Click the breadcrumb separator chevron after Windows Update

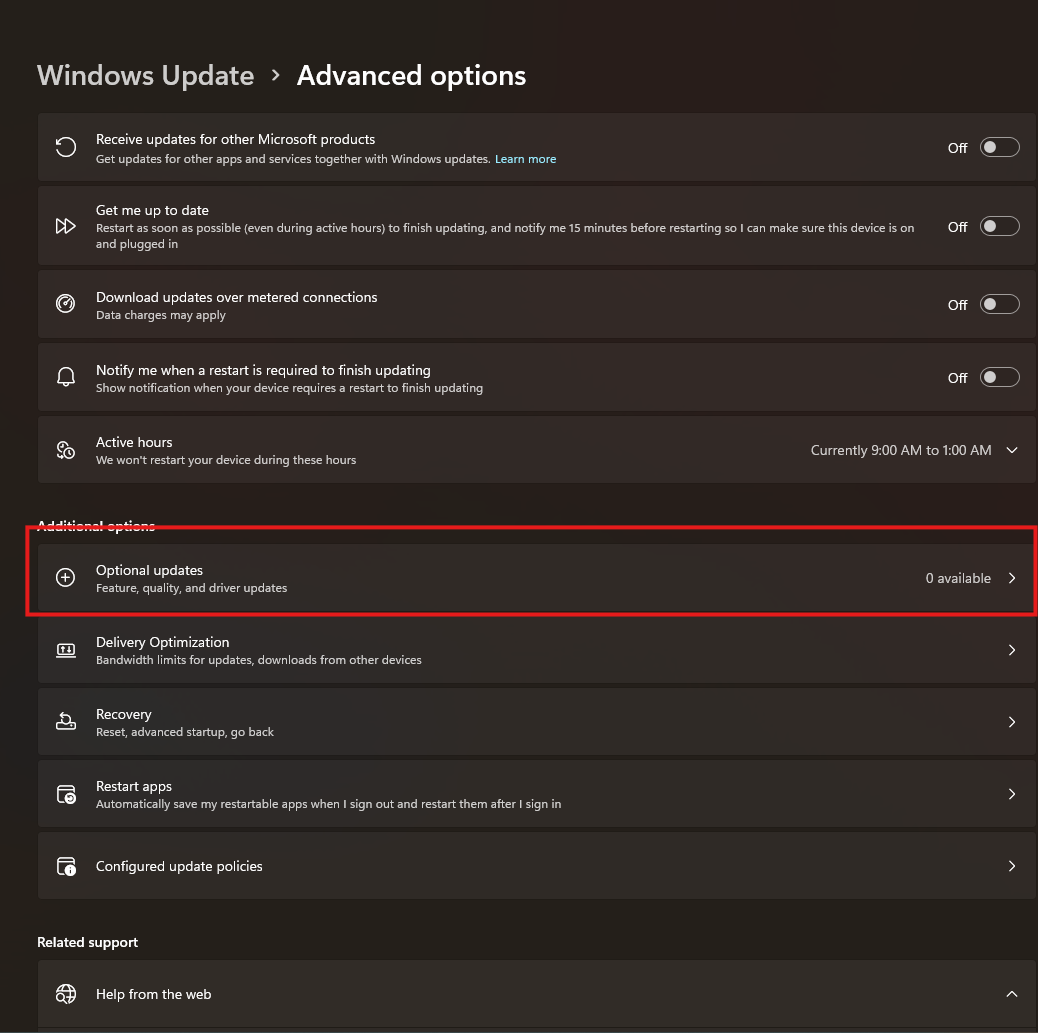(275, 75)
